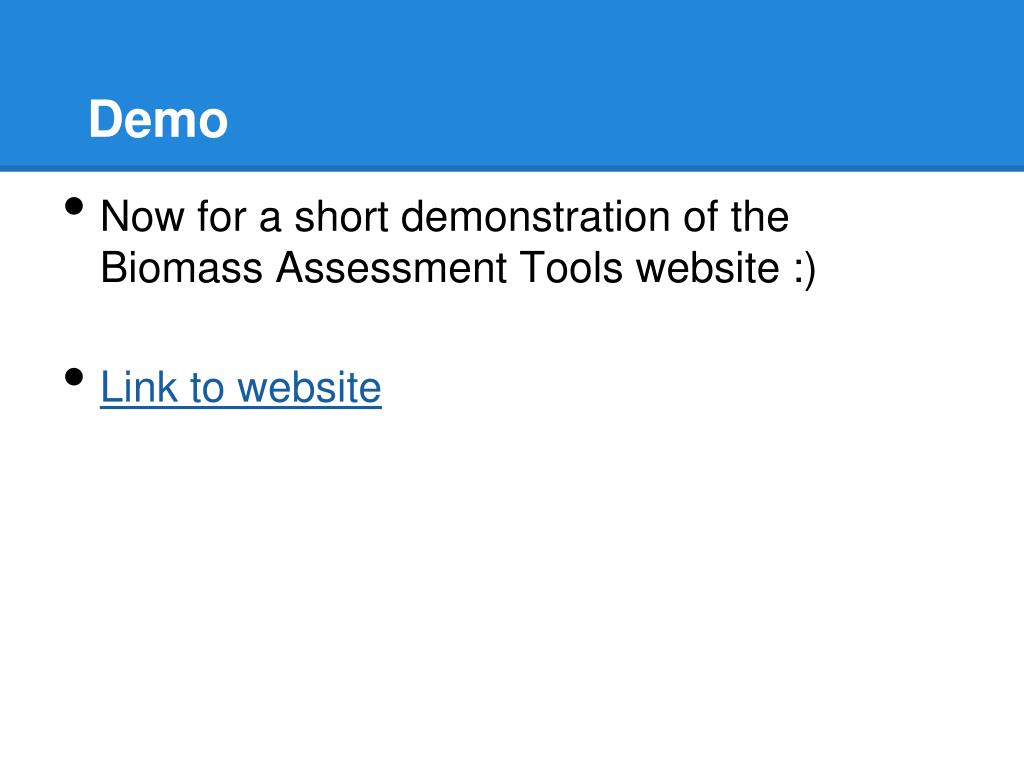Click the word 'Link' in the hyperlink
The width and height of the screenshot is (1024, 768).
pos(138,387)
